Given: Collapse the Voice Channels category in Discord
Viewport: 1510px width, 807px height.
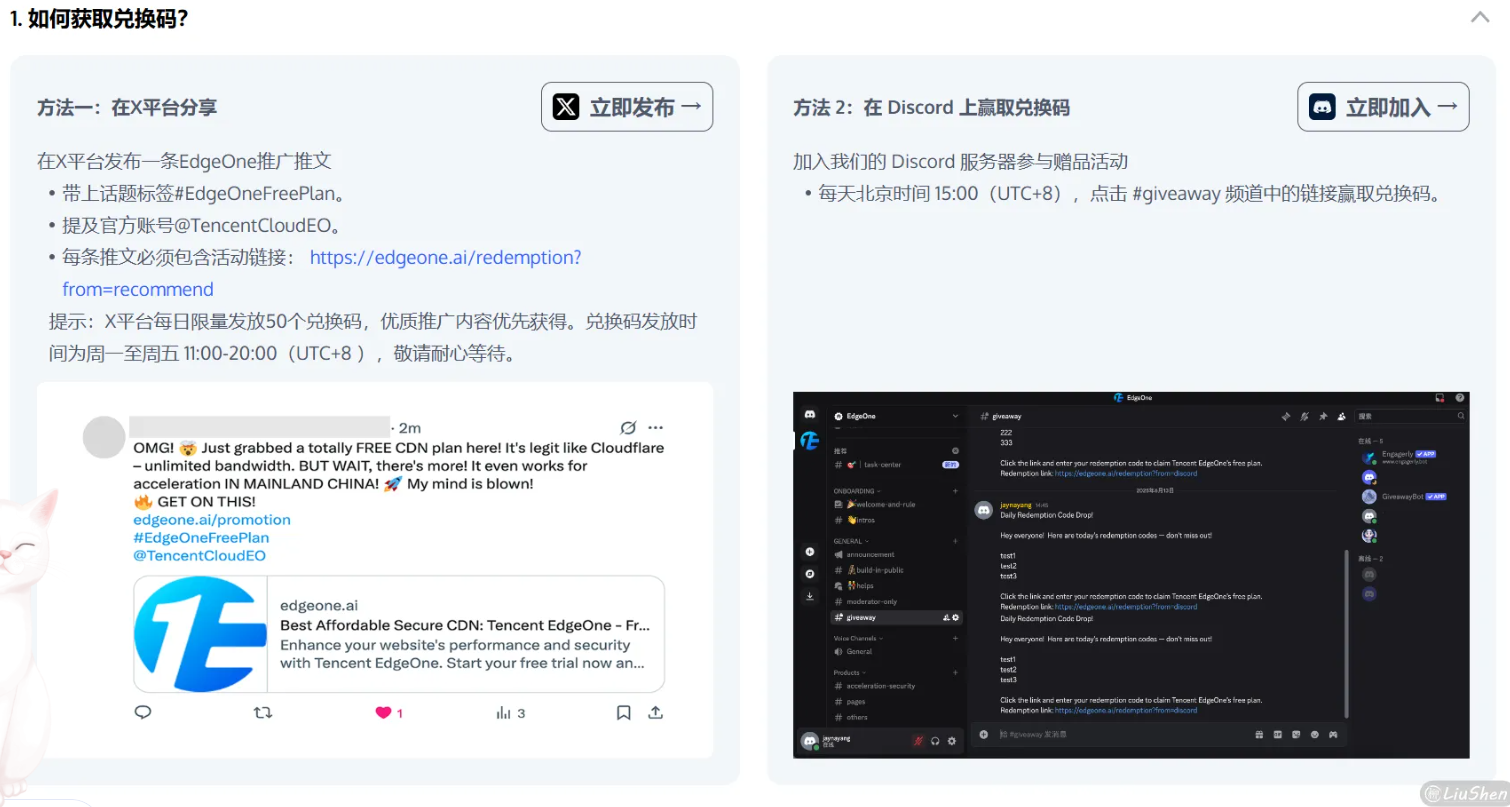Looking at the screenshot, I should tap(858, 638).
